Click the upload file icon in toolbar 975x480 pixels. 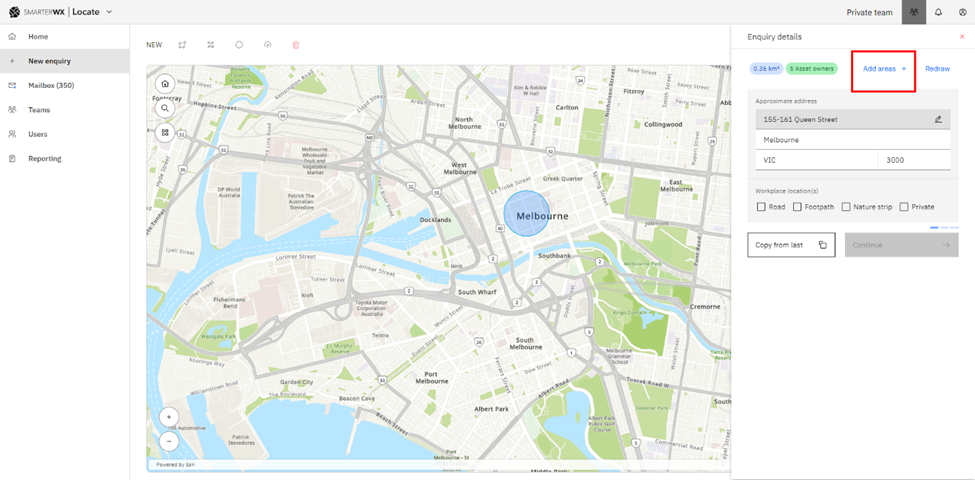267,45
